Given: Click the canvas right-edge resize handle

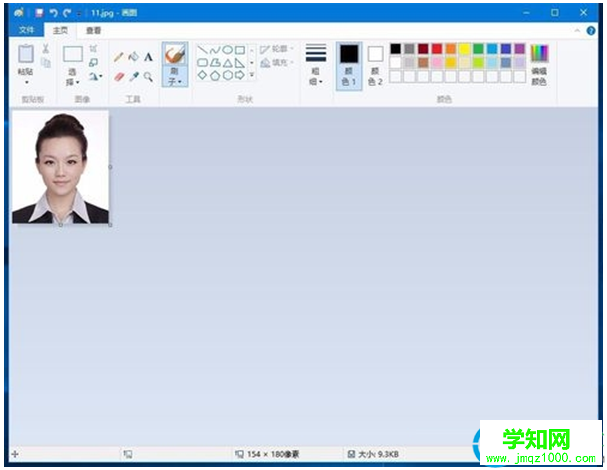Looking at the screenshot, I should [110, 167].
